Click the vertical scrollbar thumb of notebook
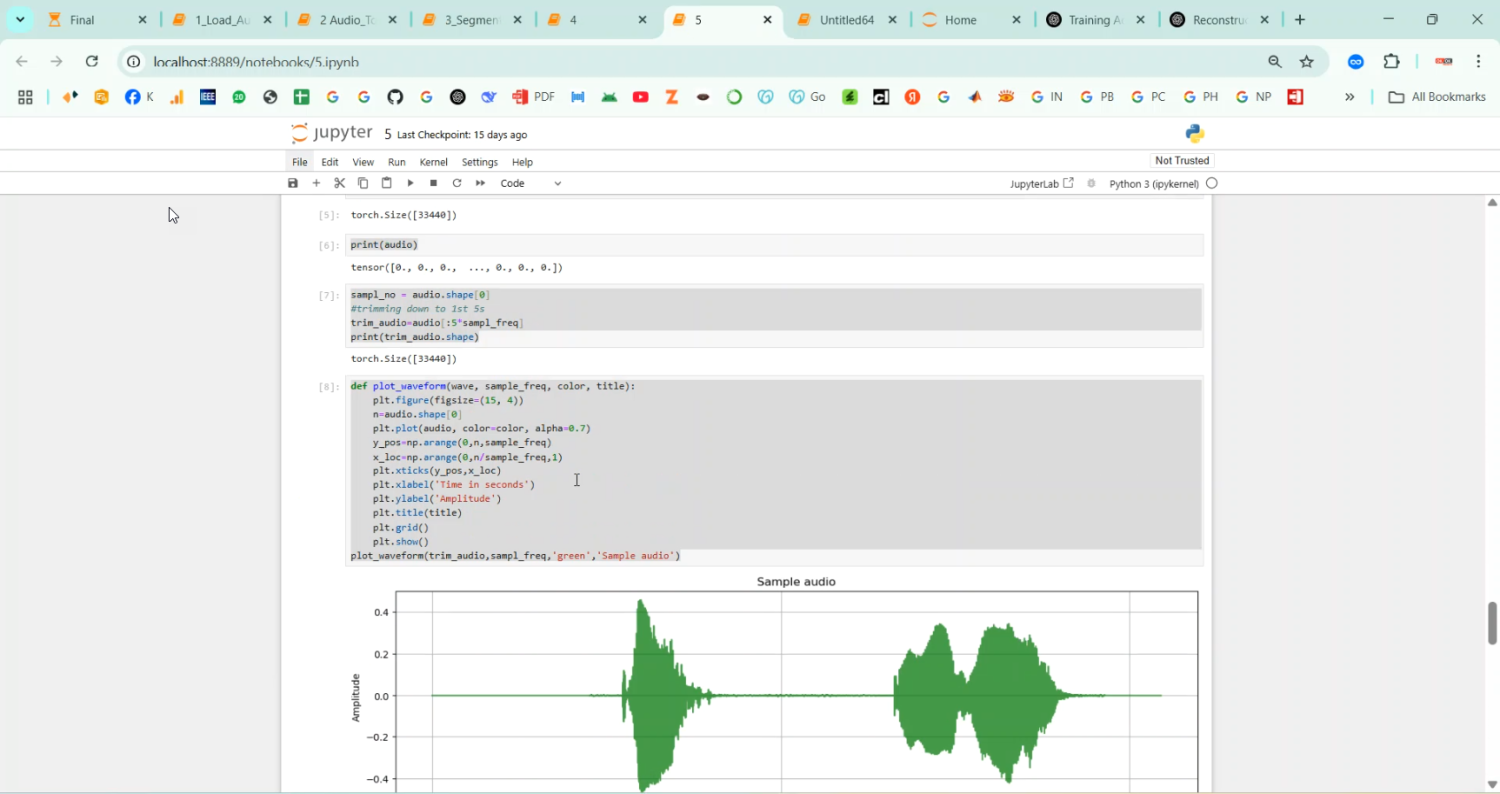Image resolution: width=1500 pixels, height=794 pixels. click(1492, 622)
